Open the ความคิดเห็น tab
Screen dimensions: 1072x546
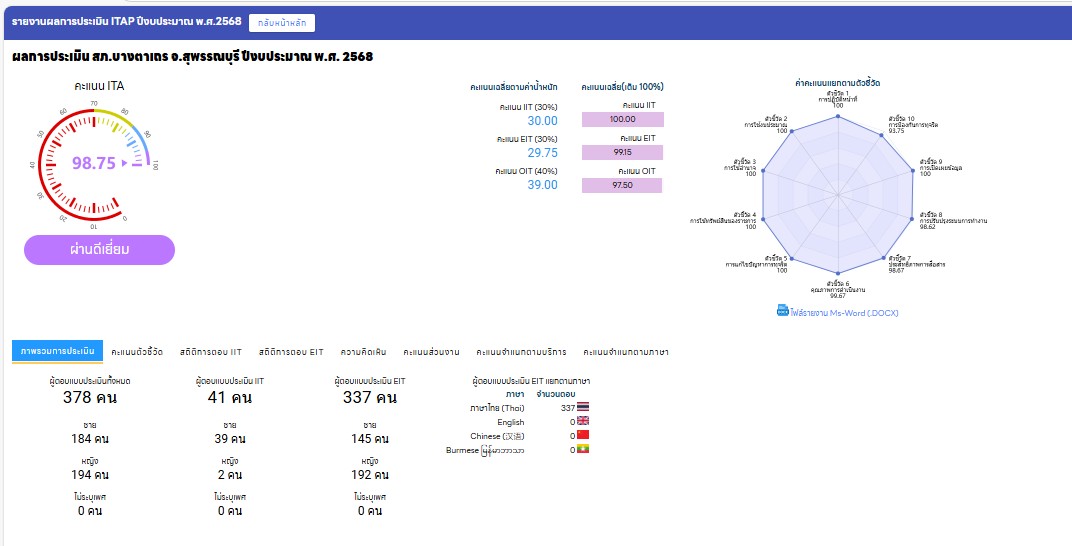click(x=364, y=352)
